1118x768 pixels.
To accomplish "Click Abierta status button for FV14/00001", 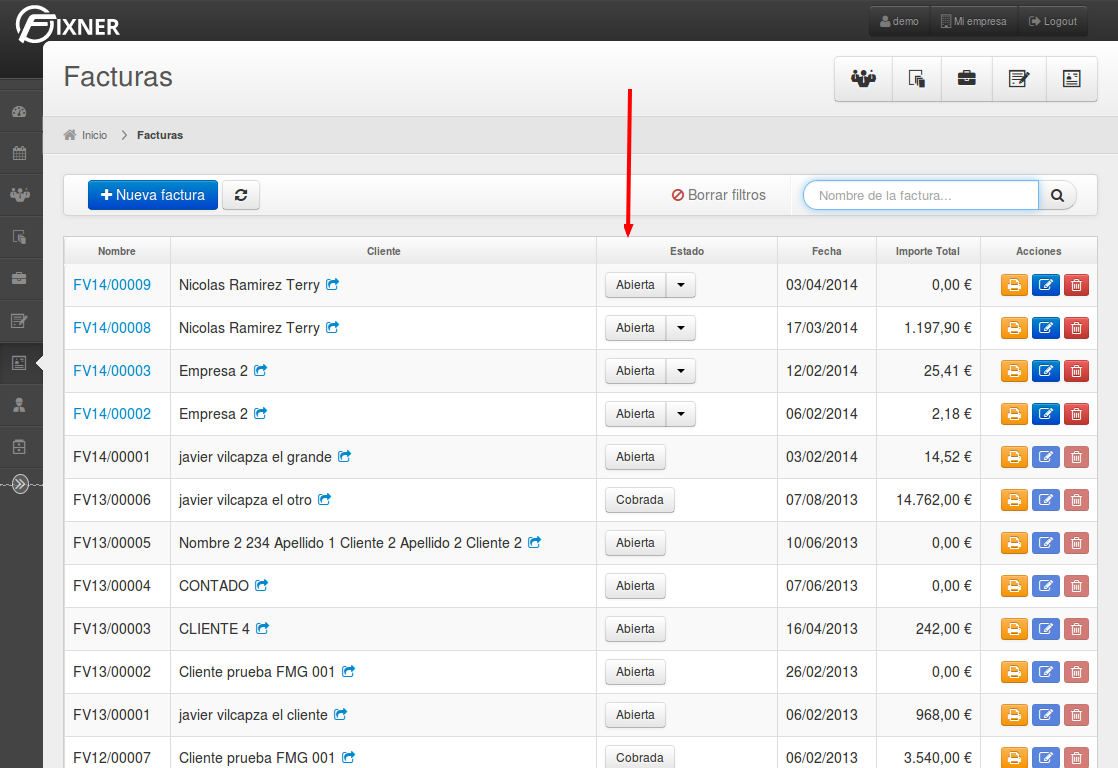I will click(635, 457).
